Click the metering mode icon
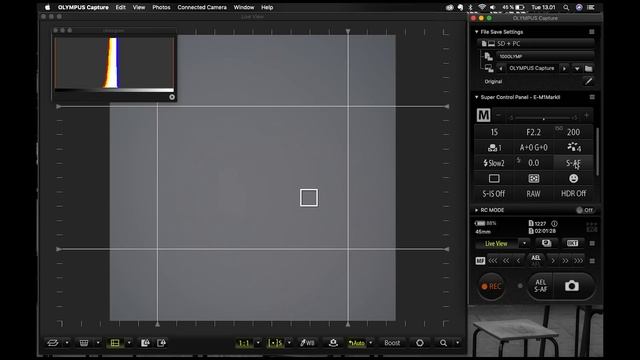 (533, 178)
